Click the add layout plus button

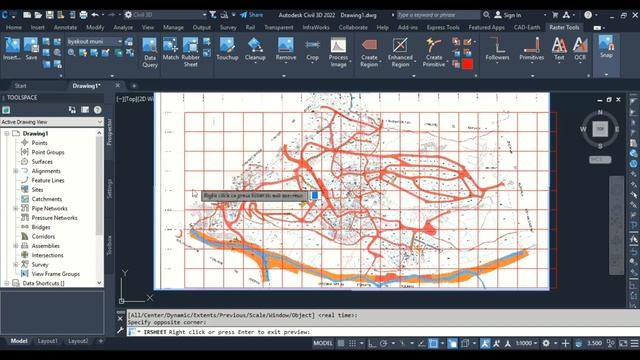100,341
